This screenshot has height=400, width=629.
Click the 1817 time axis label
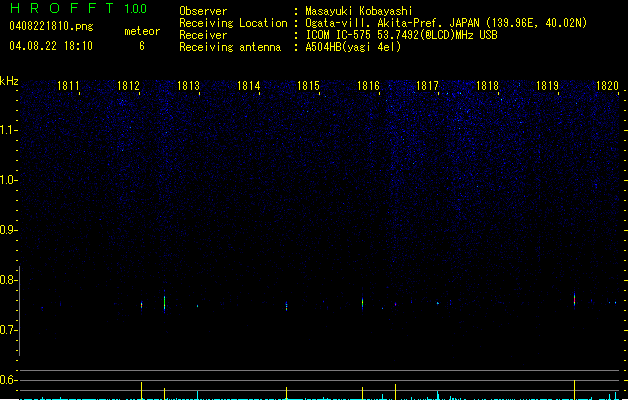click(427, 86)
